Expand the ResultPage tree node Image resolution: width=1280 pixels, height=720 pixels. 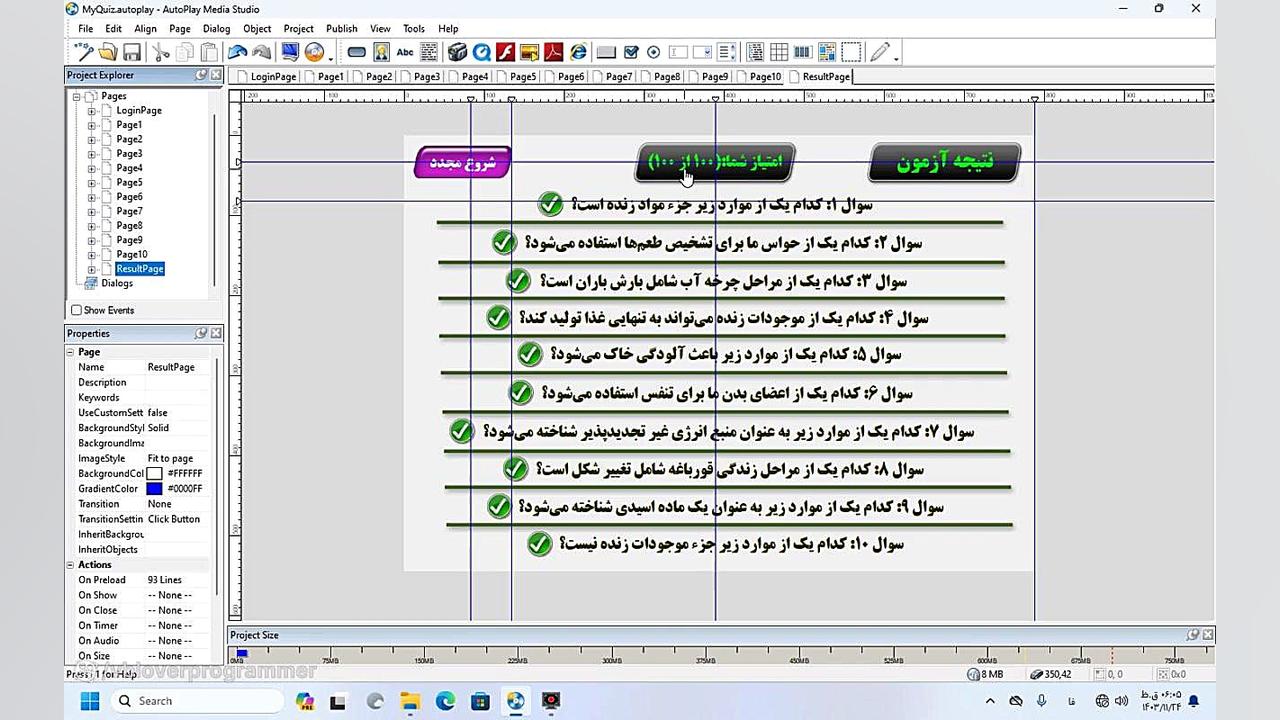[x=91, y=269]
